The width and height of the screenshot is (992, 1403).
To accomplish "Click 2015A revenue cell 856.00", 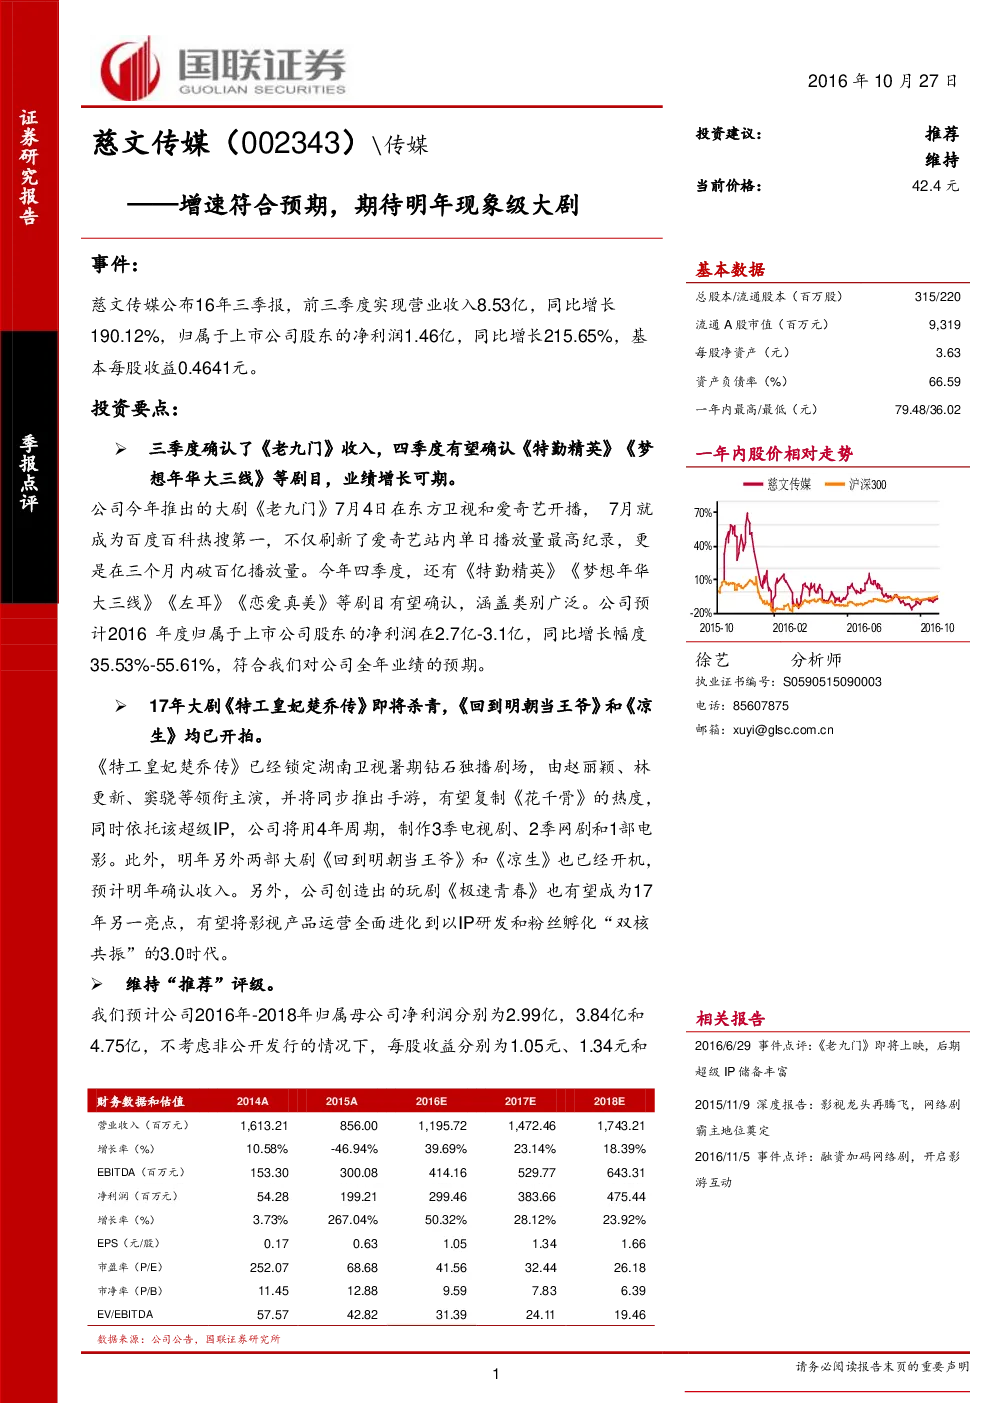I will click(x=359, y=1125).
